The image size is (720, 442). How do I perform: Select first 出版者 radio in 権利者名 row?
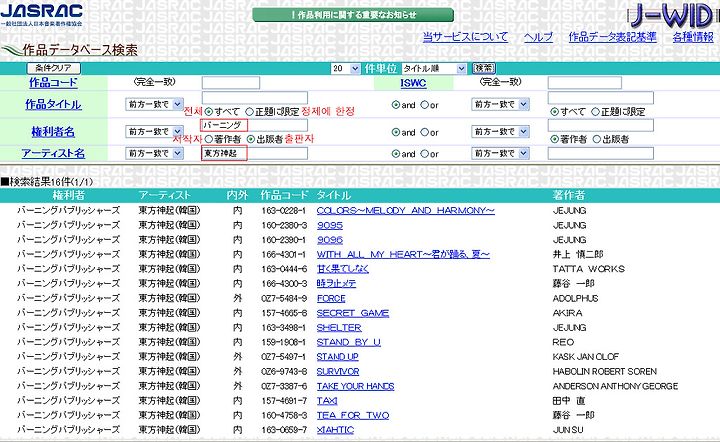(x=251, y=139)
